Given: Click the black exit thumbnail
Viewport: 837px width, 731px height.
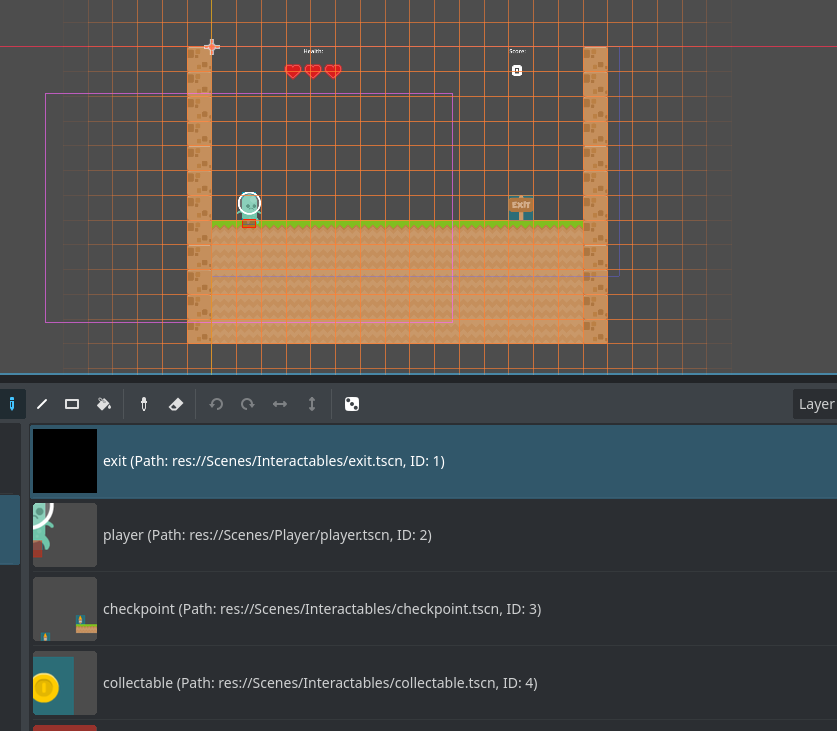Looking at the screenshot, I should 65,461.
